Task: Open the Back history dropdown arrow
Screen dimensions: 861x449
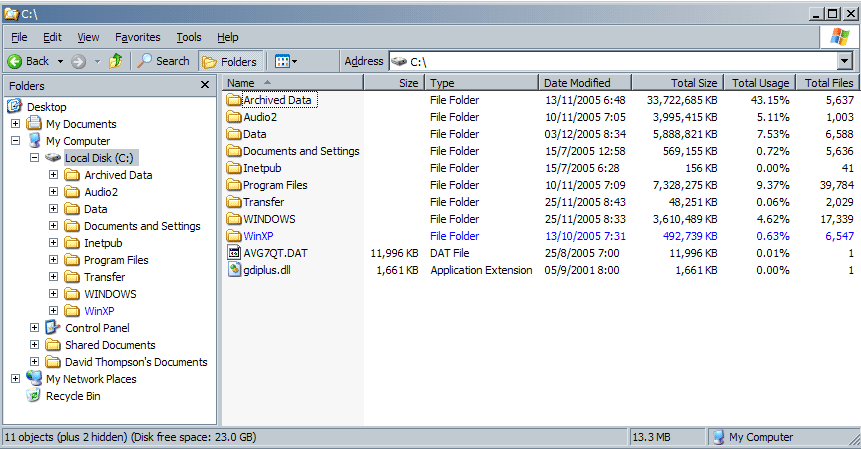Action: (x=60, y=61)
